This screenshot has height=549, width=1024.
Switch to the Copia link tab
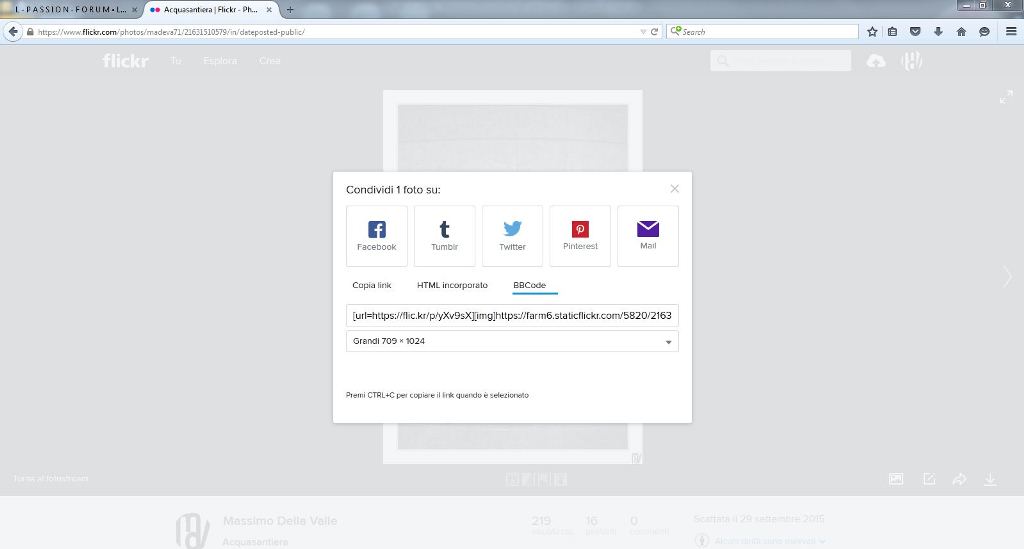tap(372, 286)
